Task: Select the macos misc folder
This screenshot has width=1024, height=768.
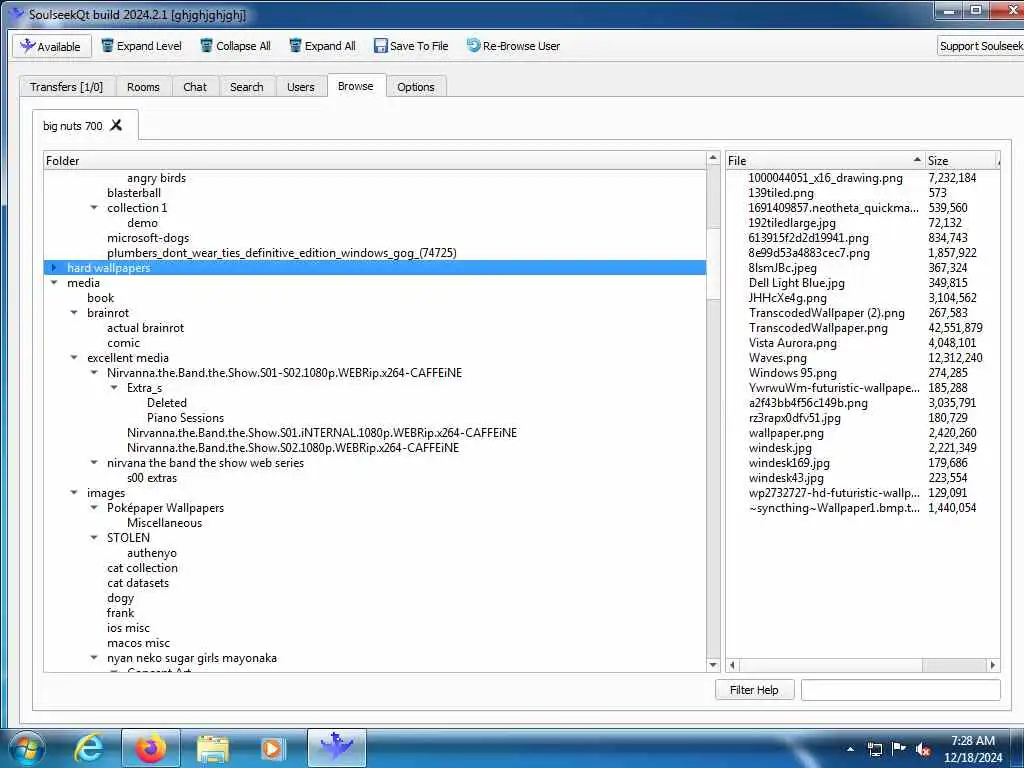Action: 138,643
